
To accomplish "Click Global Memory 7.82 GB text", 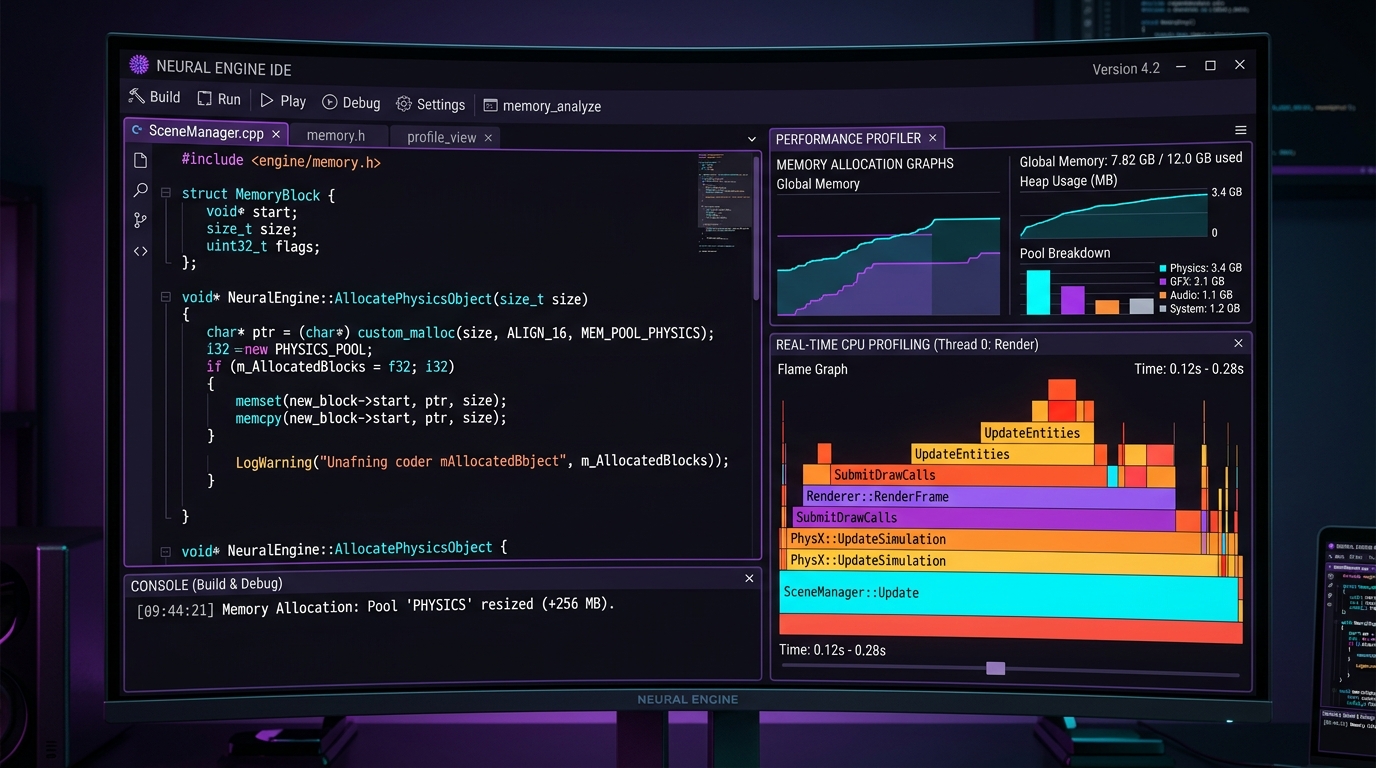I will click(1131, 159).
